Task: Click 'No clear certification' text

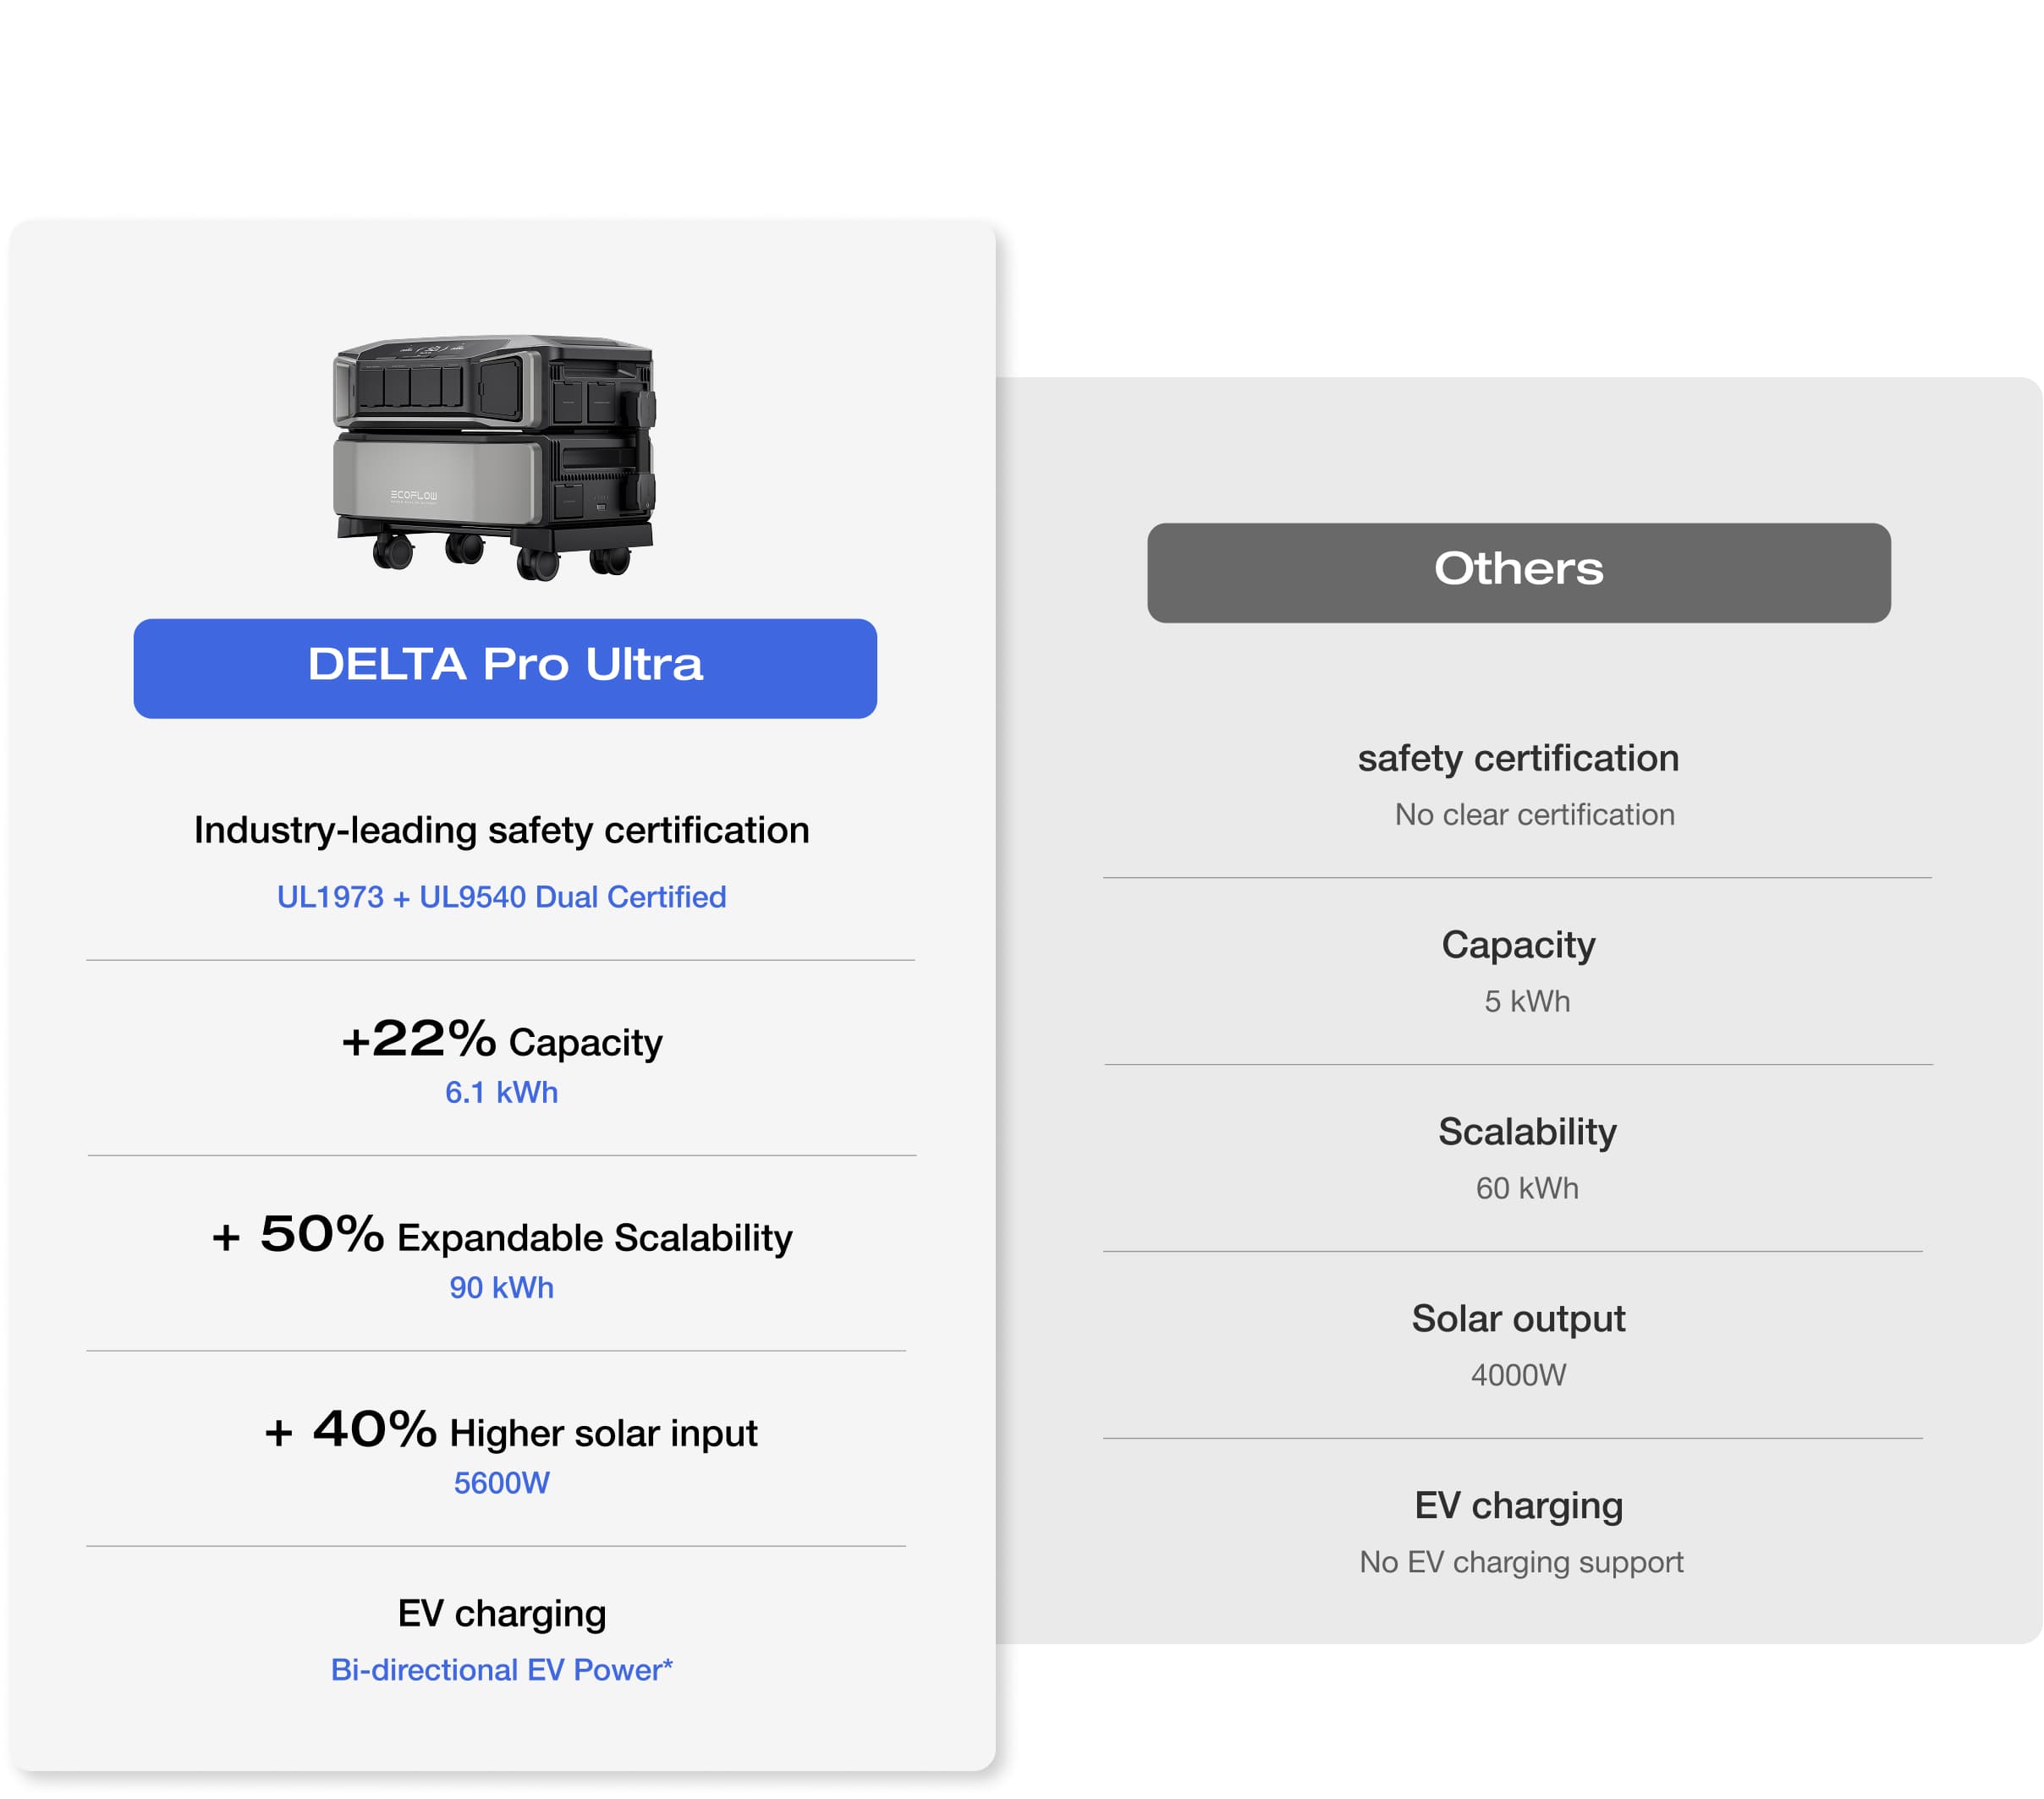Action: (1534, 814)
